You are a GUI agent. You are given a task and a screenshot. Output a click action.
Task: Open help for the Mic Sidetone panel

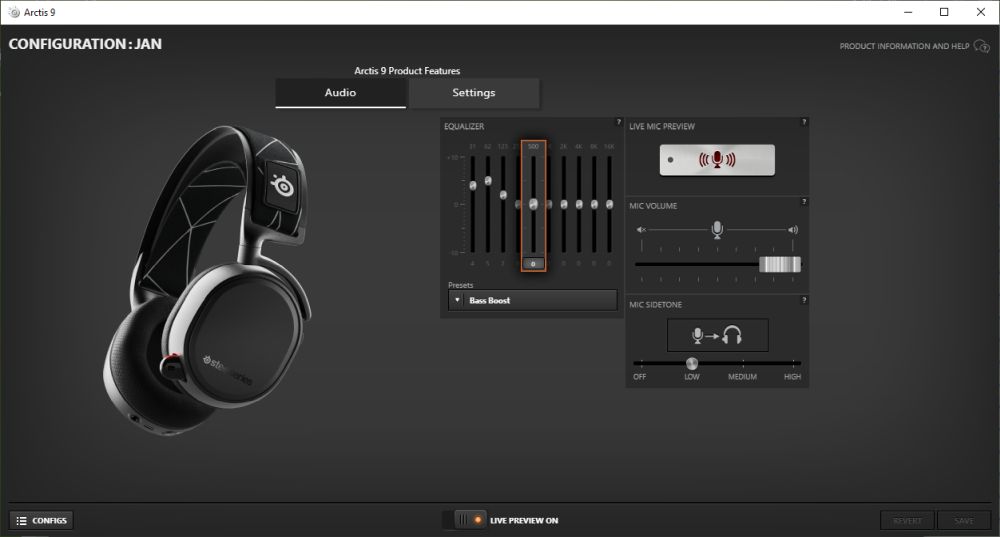point(804,300)
